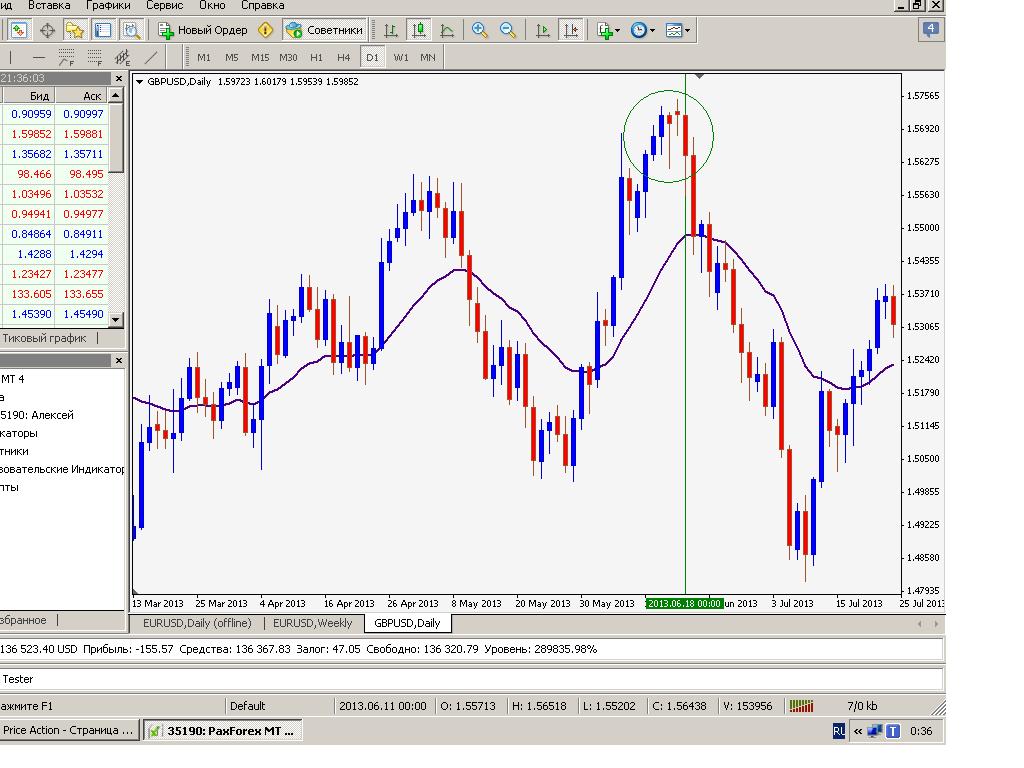Image resolution: width=1024 pixels, height=768 pixels.
Task: Set timeframe to MN
Action: coord(428,57)
